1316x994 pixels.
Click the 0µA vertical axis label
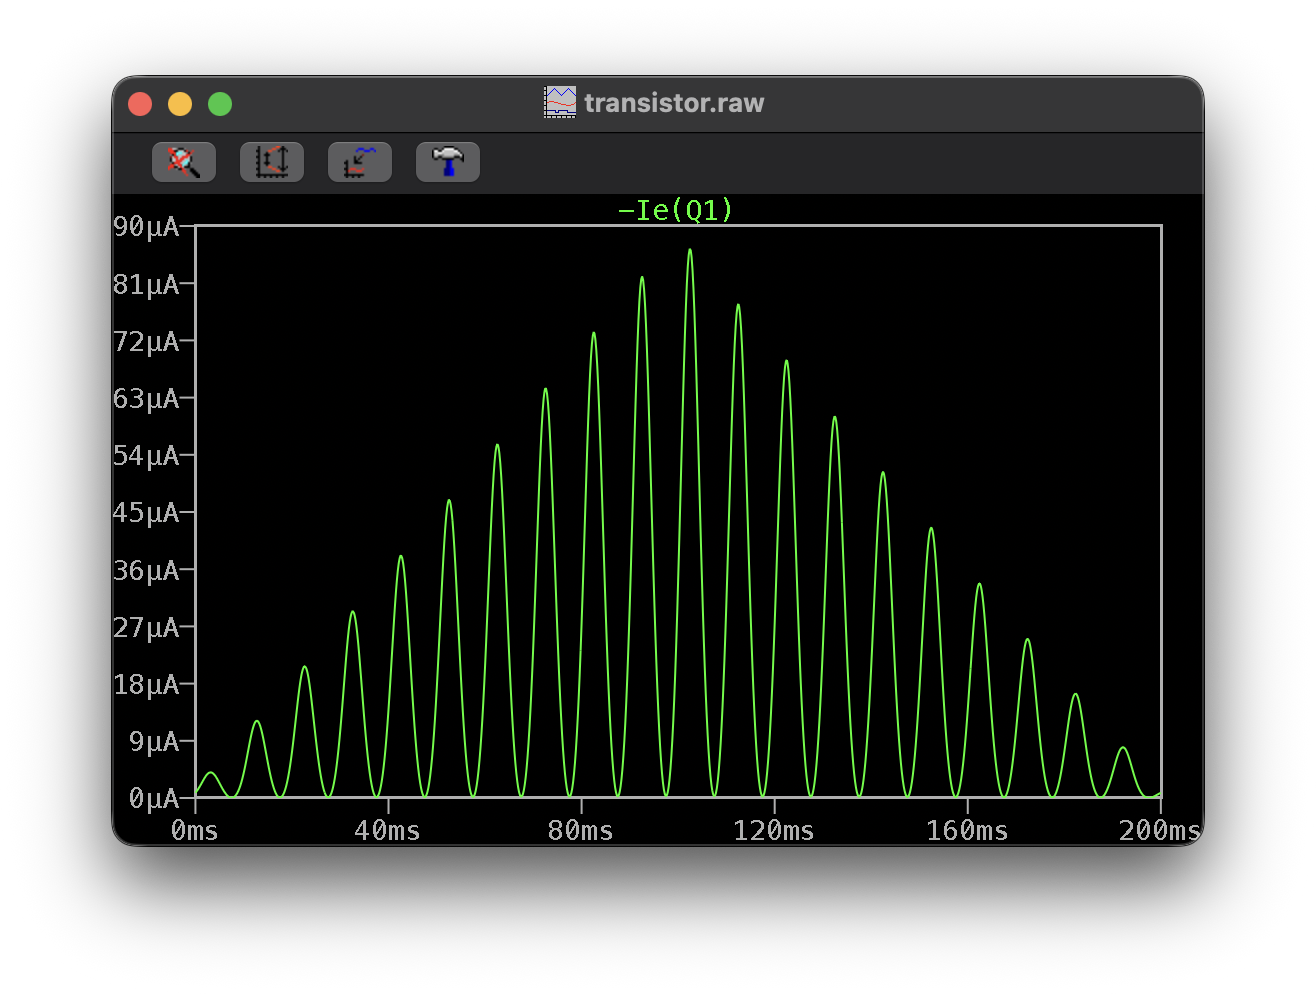pyautogui.click(x=153, y=798)
